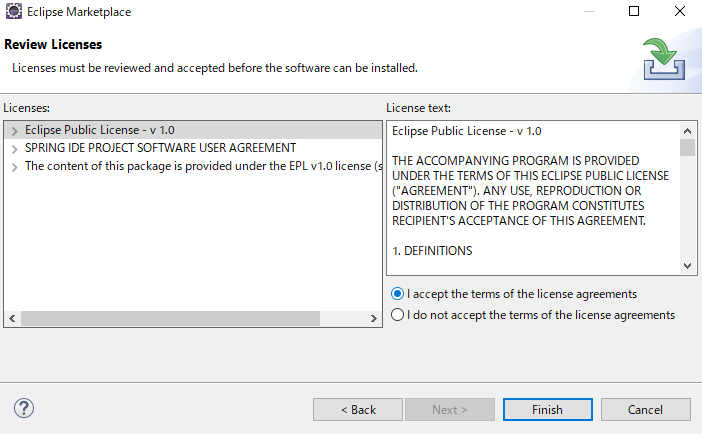Viewport: 702px width, 434px height.
Task: Go back with the Back button
Action: click(358, 409)
